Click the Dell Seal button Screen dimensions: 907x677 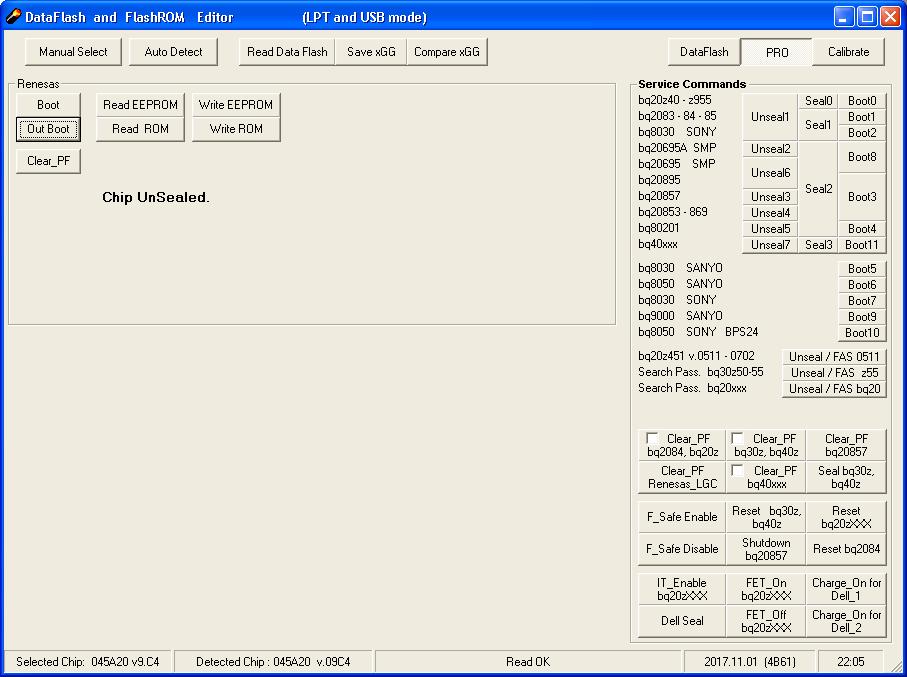[682, 621]
